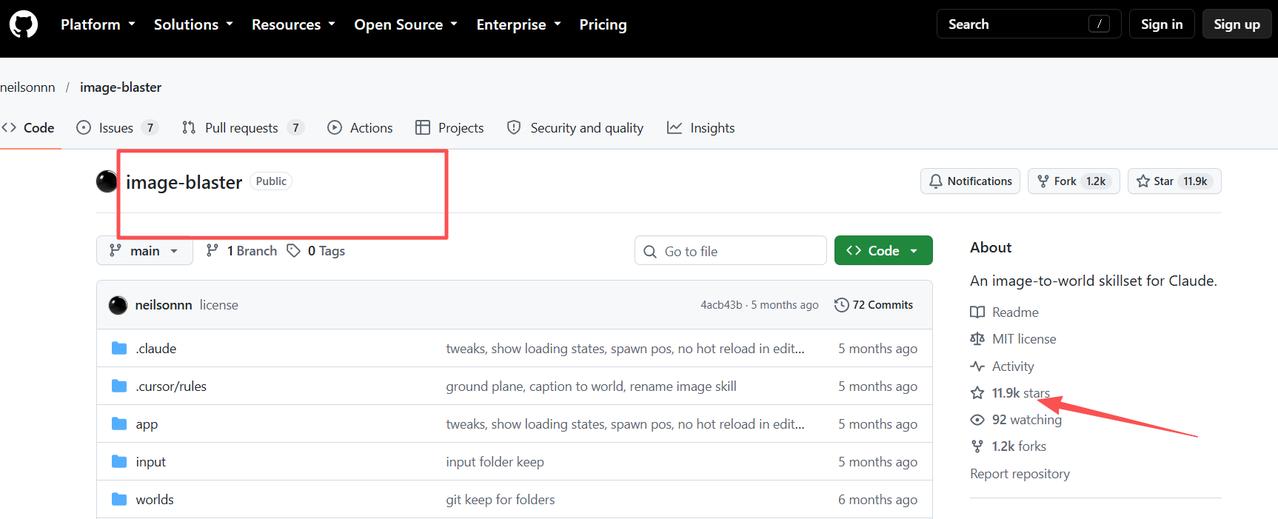
Task: Open the Projects tab
Action: (x=449, y=128)
